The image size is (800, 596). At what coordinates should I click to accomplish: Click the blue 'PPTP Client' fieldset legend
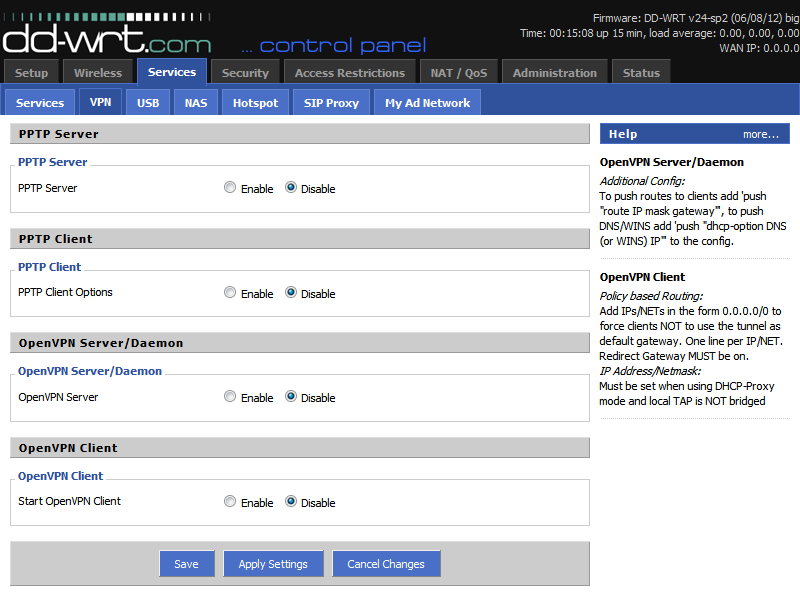[49, 267]
